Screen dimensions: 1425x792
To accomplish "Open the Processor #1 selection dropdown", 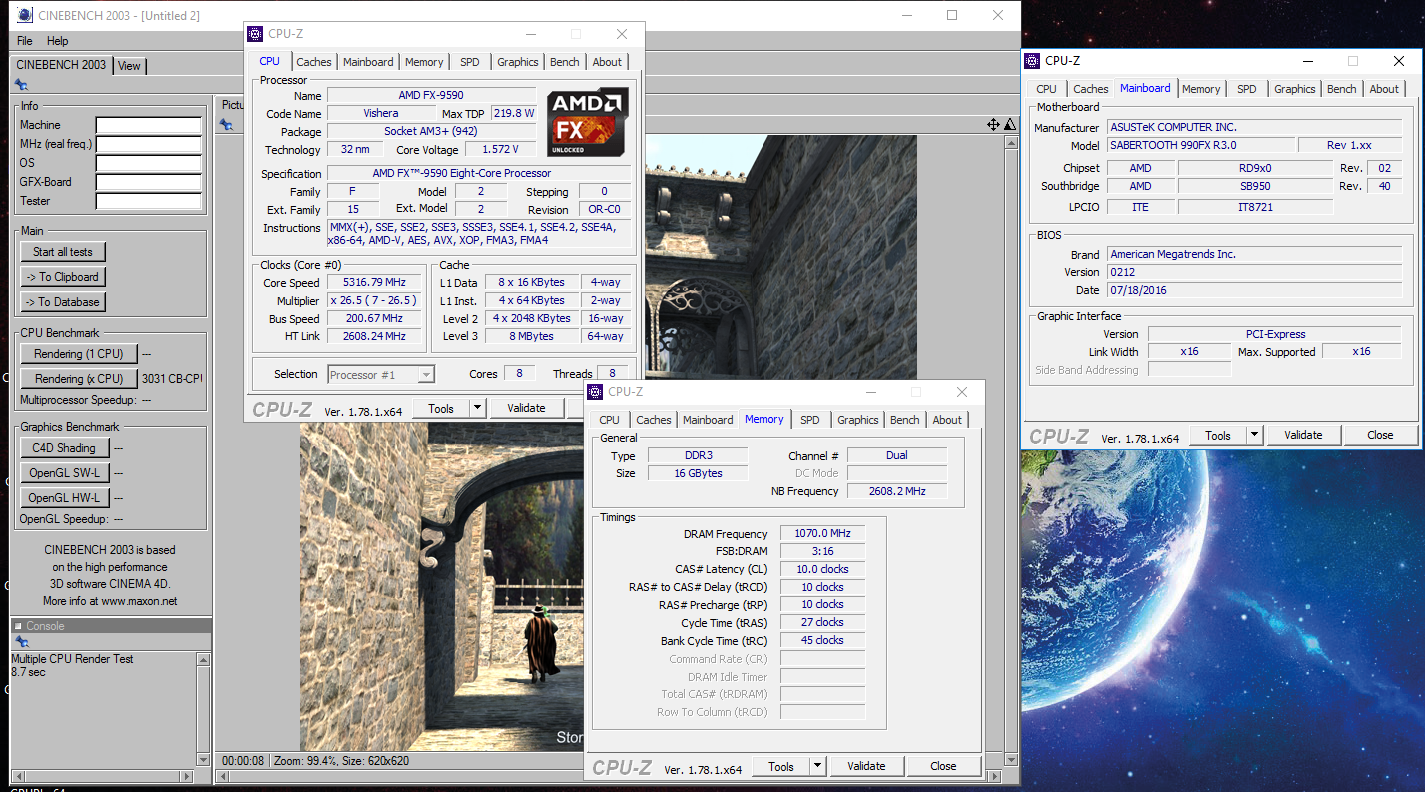I will pos(425,375).
